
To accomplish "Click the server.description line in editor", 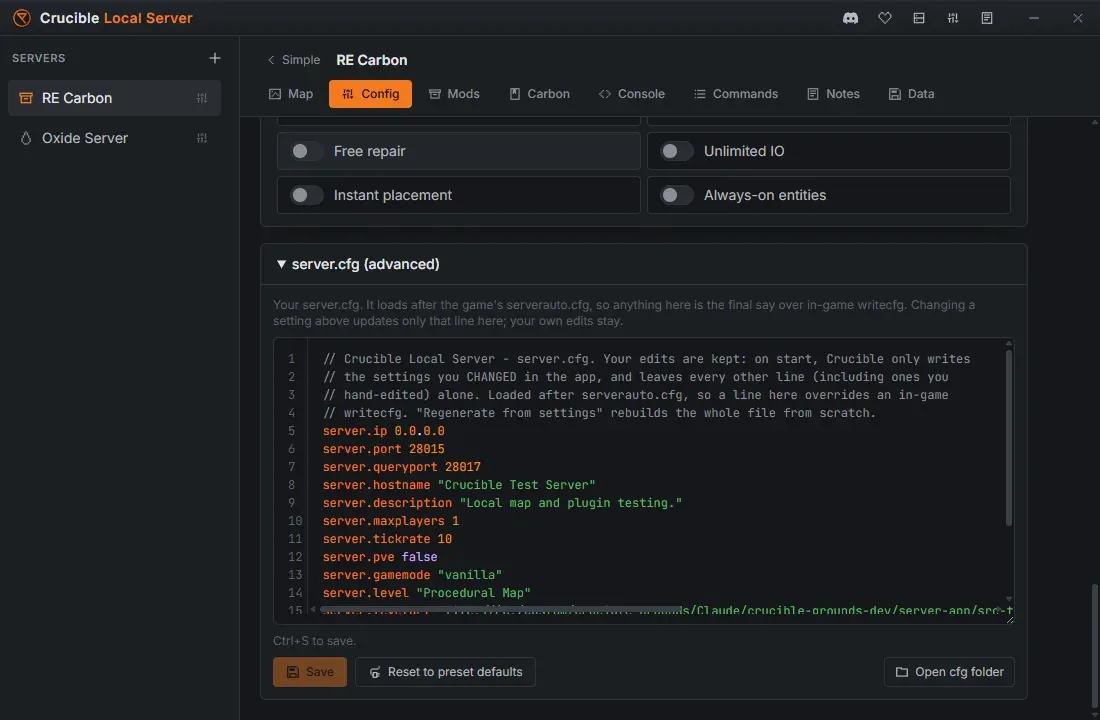I will (502, 503).
